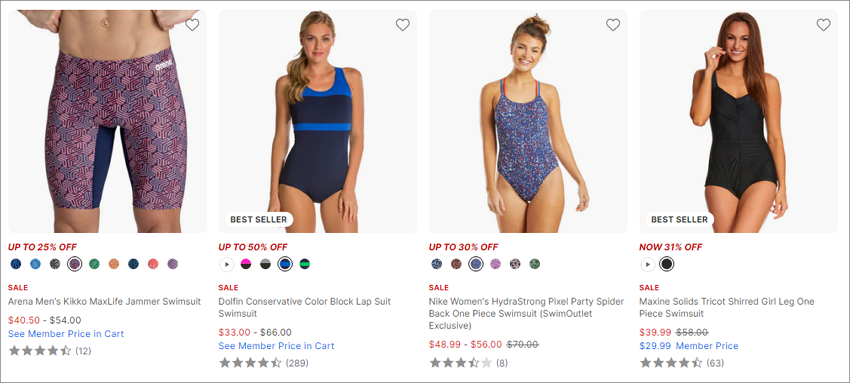Select the green Arena Jammer color swatch
Image resolution: width=850 pixels, height=383 pixels.
pos(94,264)
